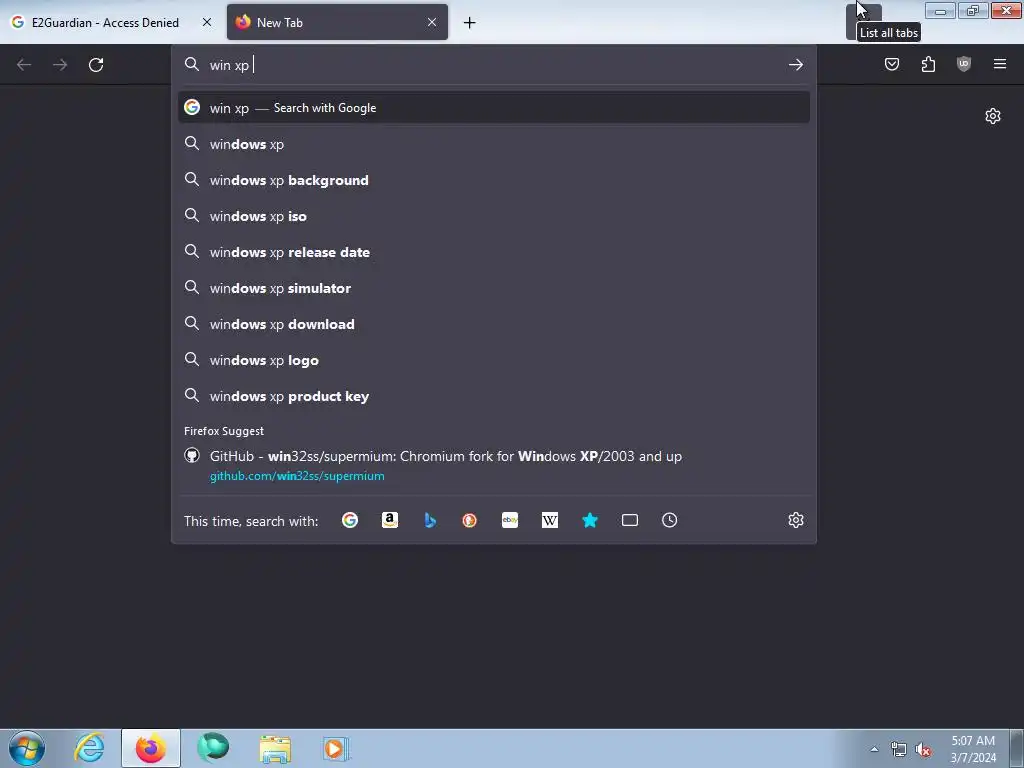Open the uBlock Origin shield icon

(964, 64)
